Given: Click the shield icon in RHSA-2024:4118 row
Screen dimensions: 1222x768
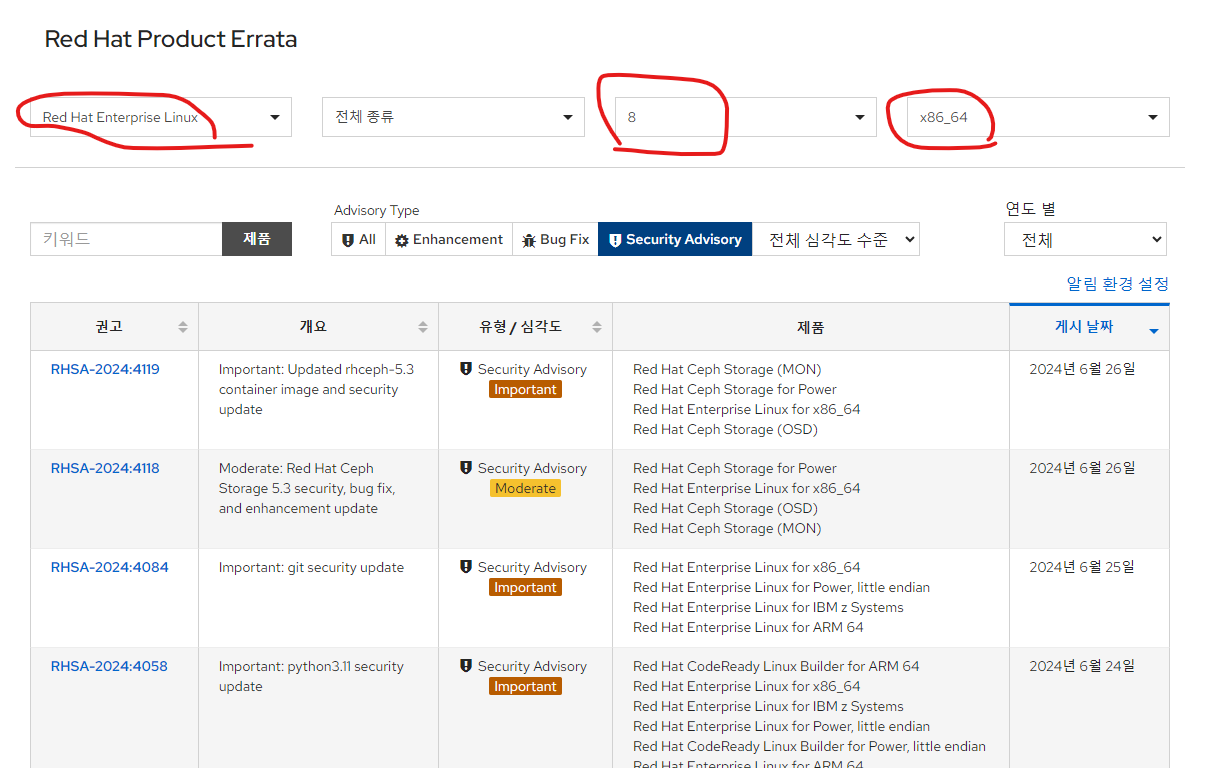Looking at the screenshot, I should (x=466, y=468).
